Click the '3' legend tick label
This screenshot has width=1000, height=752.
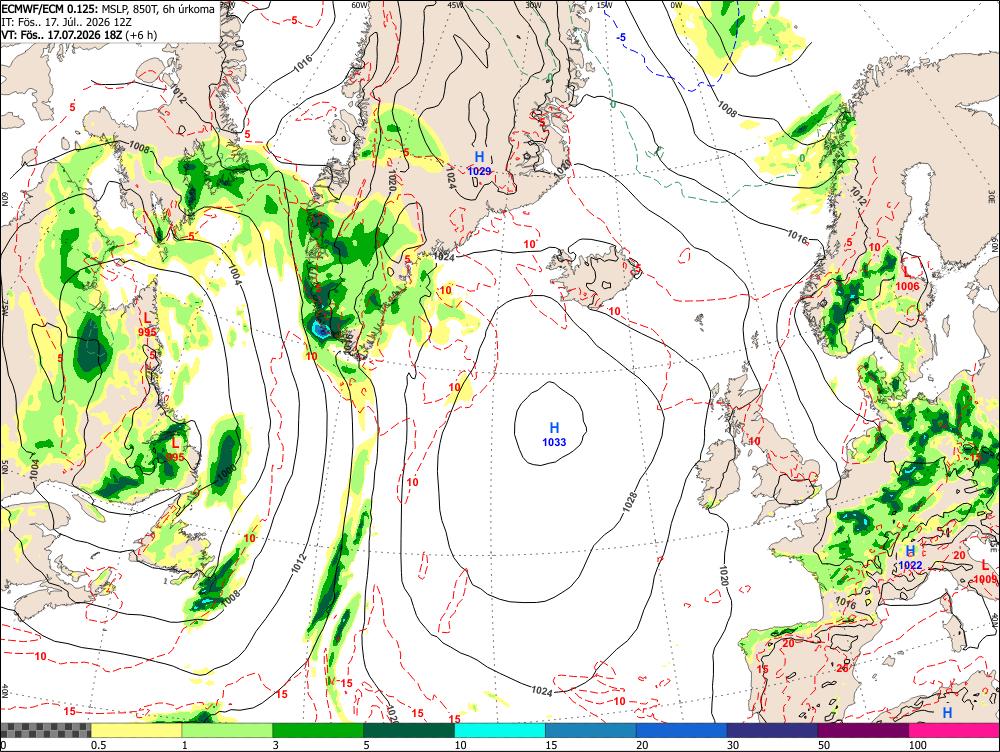pos(276,745)
